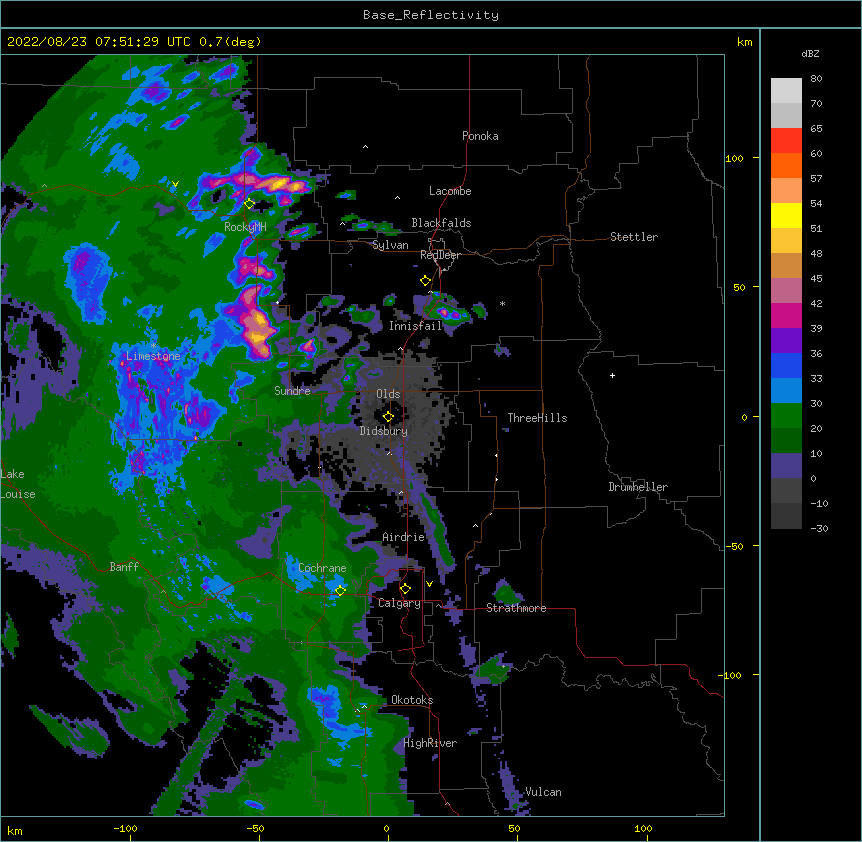Click the Innisfail town label
Screen dimensions: 862x842
(415, 326)
